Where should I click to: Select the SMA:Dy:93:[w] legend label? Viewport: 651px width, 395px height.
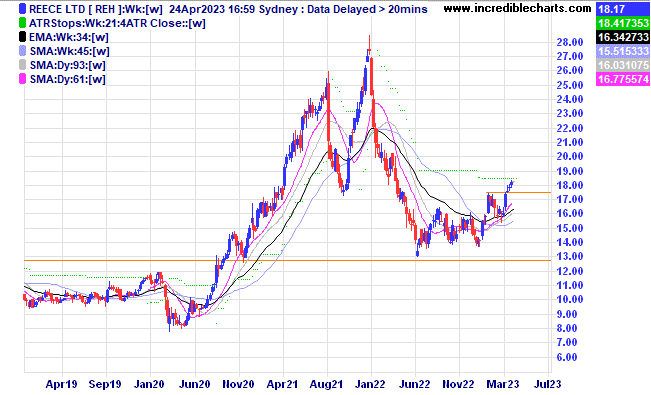[67, 65]
